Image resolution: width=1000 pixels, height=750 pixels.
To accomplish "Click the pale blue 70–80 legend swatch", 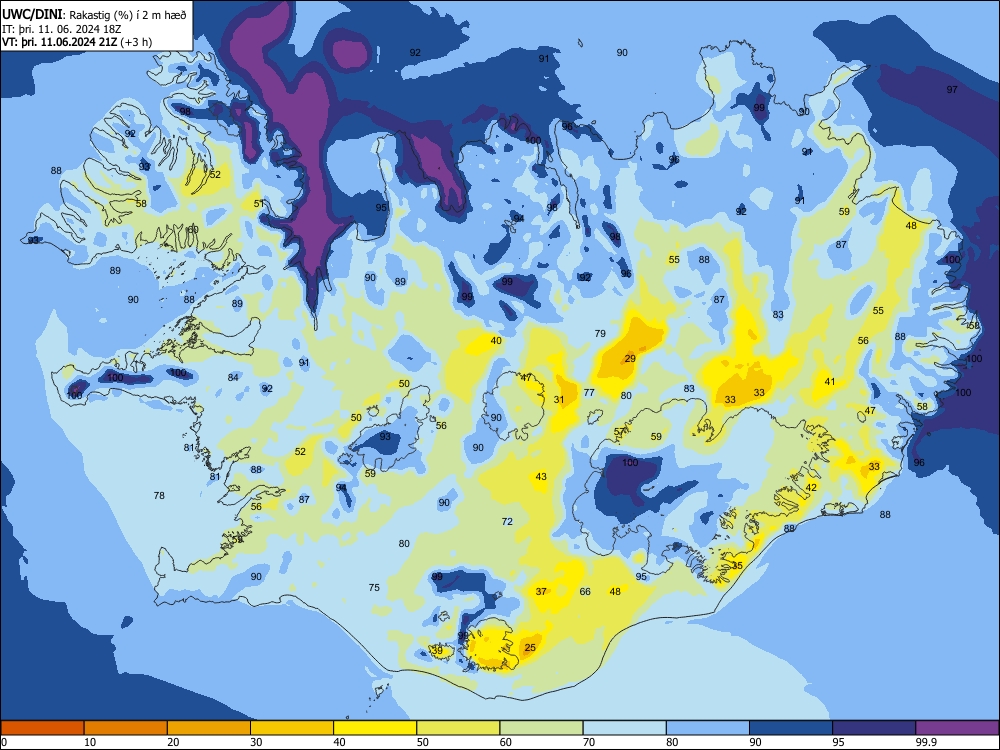I will [624, 728].
